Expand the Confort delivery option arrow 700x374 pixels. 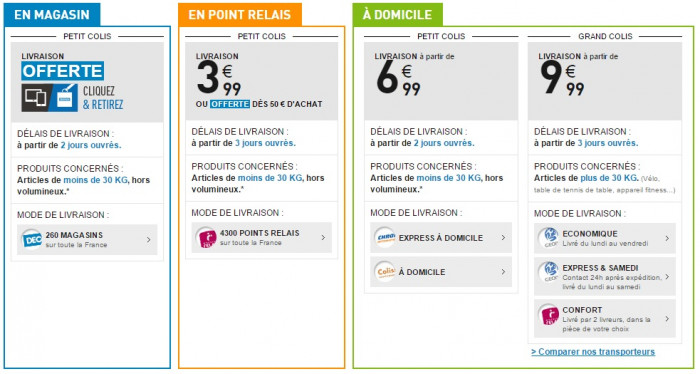[x=667, y=319]
